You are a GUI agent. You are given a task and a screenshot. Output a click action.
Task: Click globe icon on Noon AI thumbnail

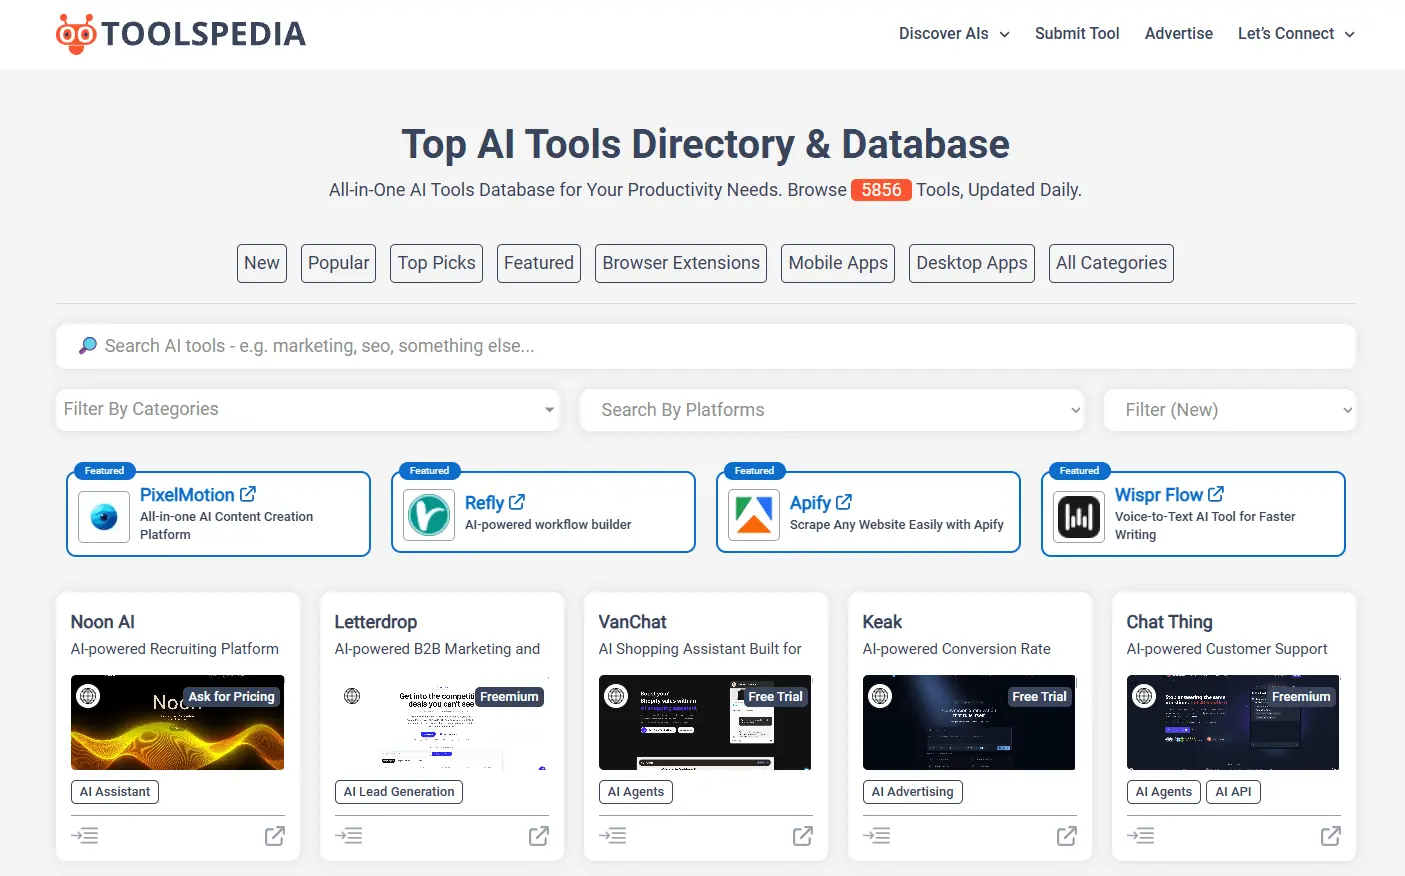[88, 696]
